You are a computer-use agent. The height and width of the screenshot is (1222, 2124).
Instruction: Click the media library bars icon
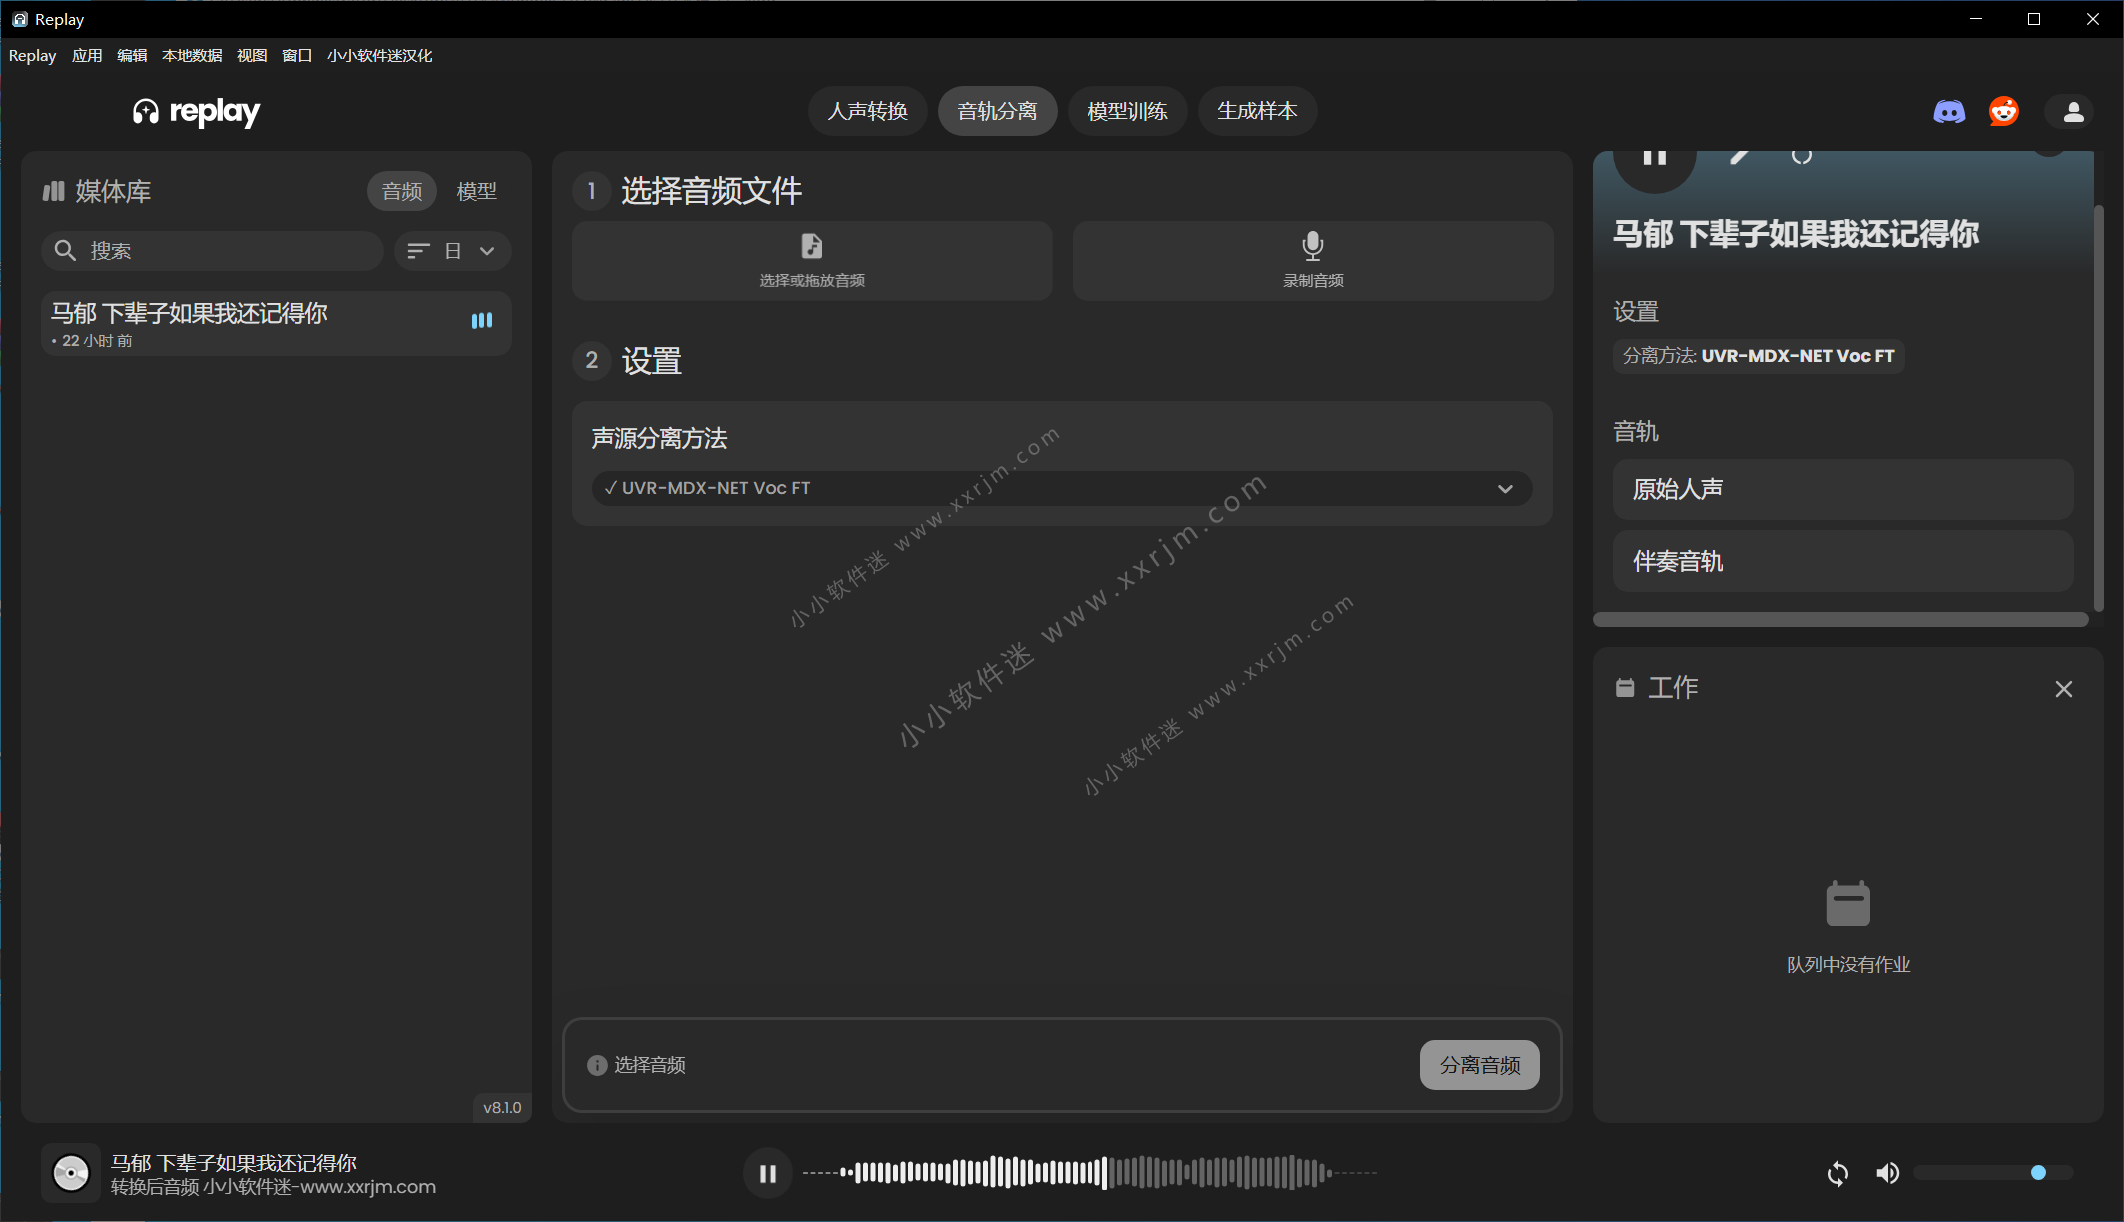[53, 191]
